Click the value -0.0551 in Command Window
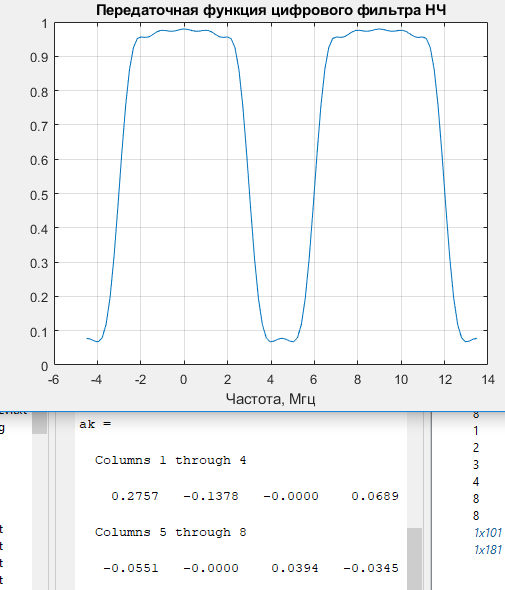The image size is (505, 590). pos(131,568)
